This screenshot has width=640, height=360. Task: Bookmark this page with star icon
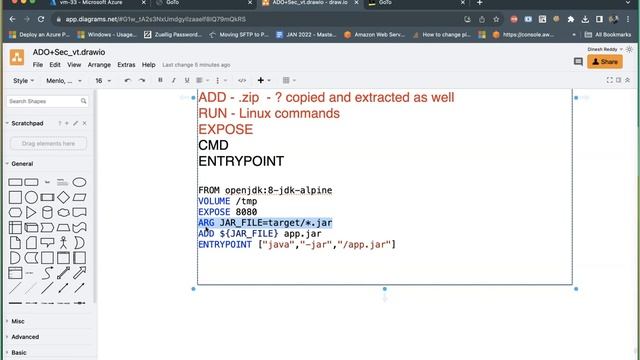[x=496, y=19]
